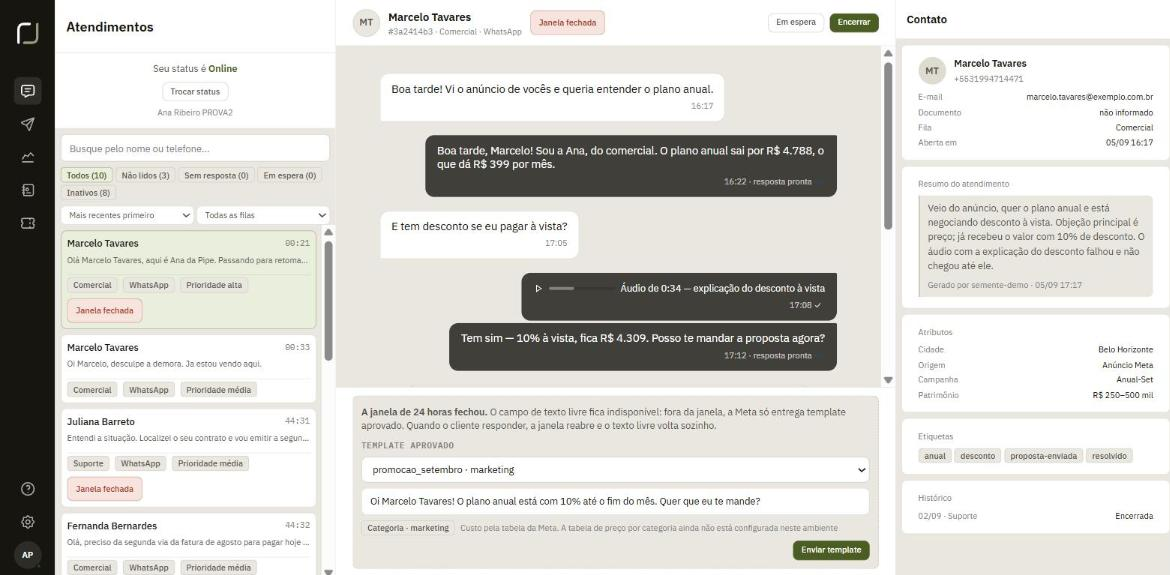Image resolution: width=1170 pixels, height=575 pixels.
Task: Click the Categoria · marketing tag
Action: tap(410, 528)
